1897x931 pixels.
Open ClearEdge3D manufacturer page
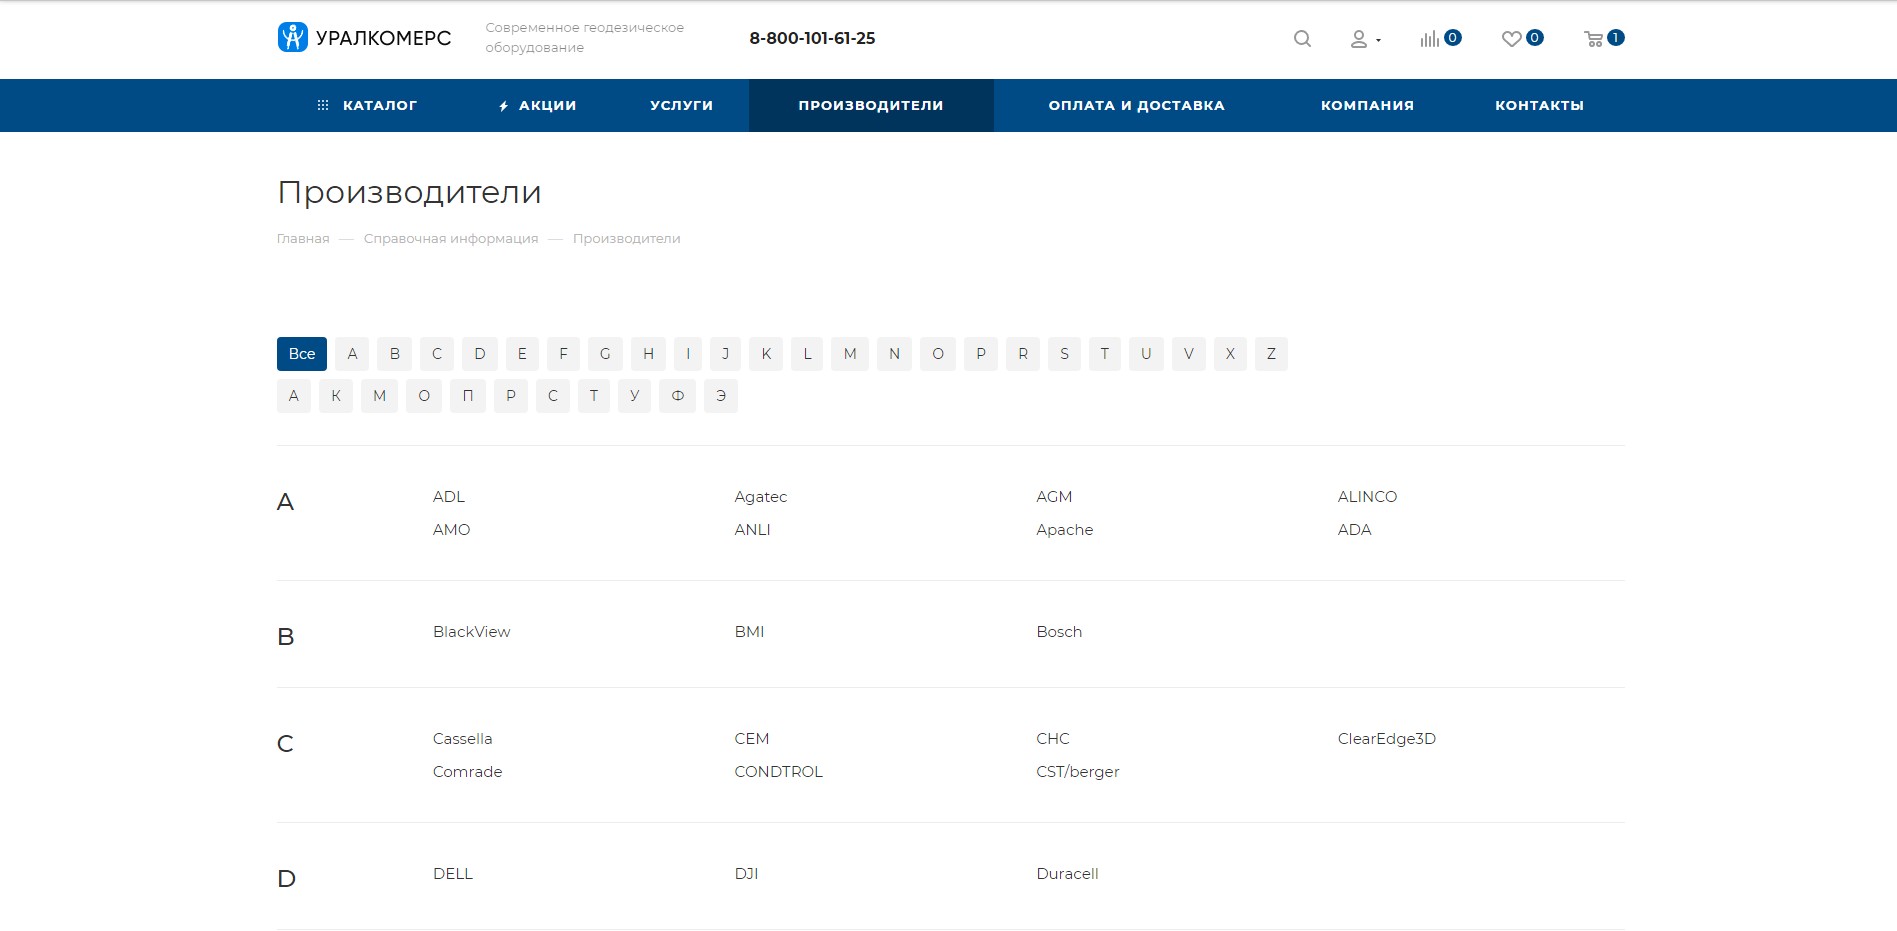(1387, 739)
